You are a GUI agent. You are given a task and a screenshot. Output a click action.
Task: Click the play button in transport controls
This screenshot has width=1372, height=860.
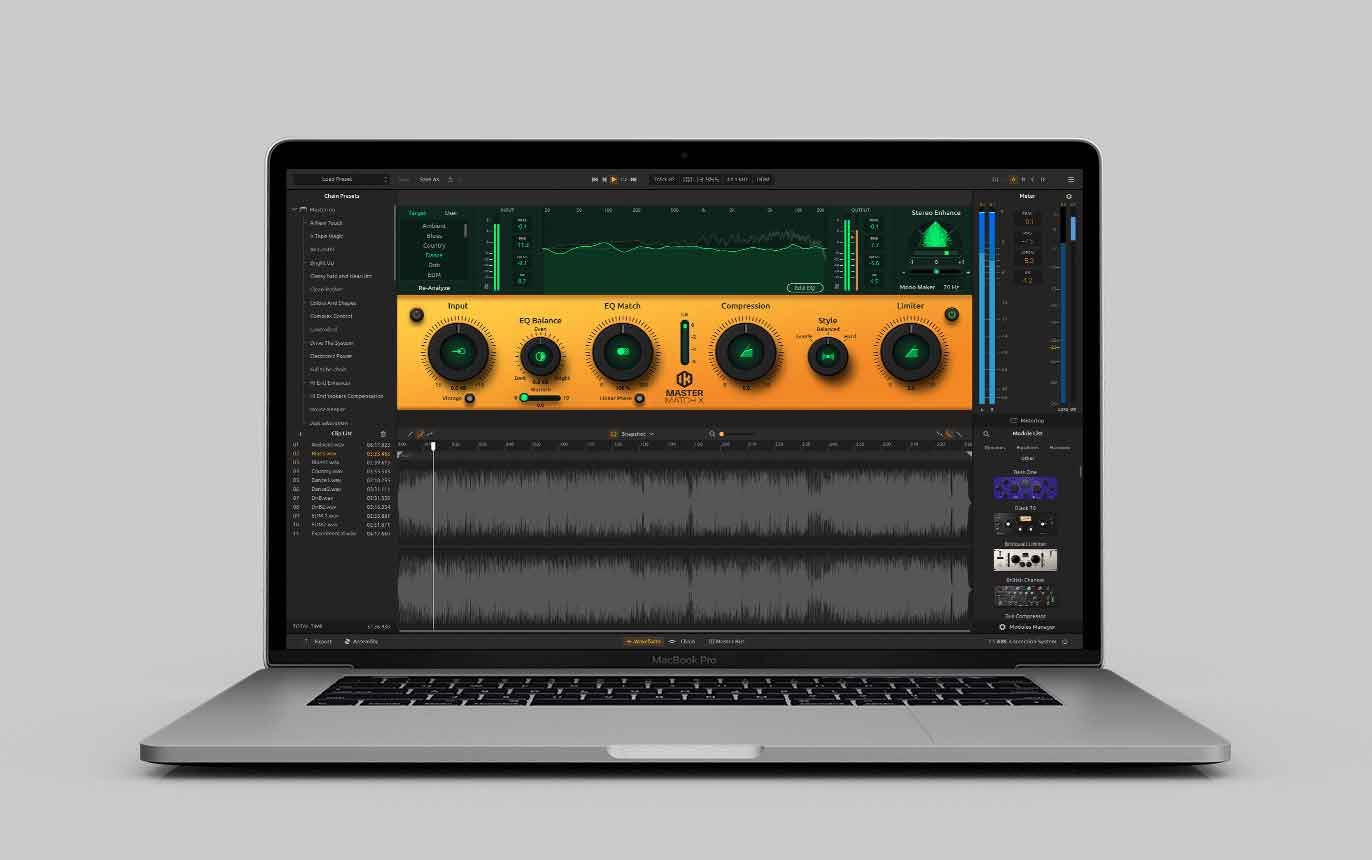pyautogui.click(x=613, y=180)
